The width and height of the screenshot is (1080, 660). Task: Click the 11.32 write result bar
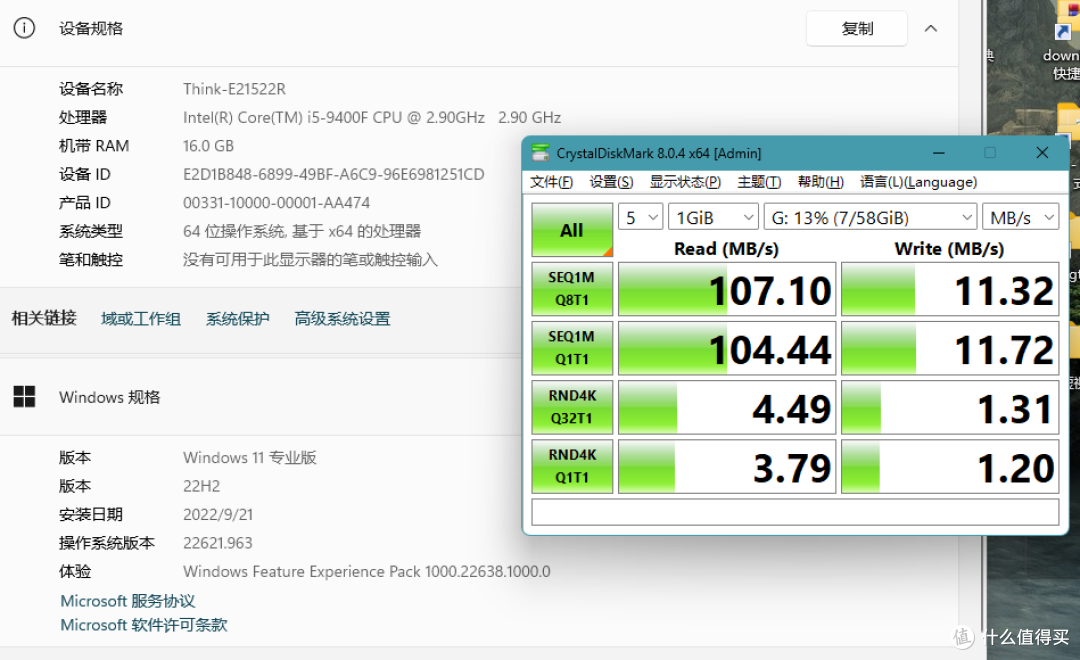click(x=950, y=289)
